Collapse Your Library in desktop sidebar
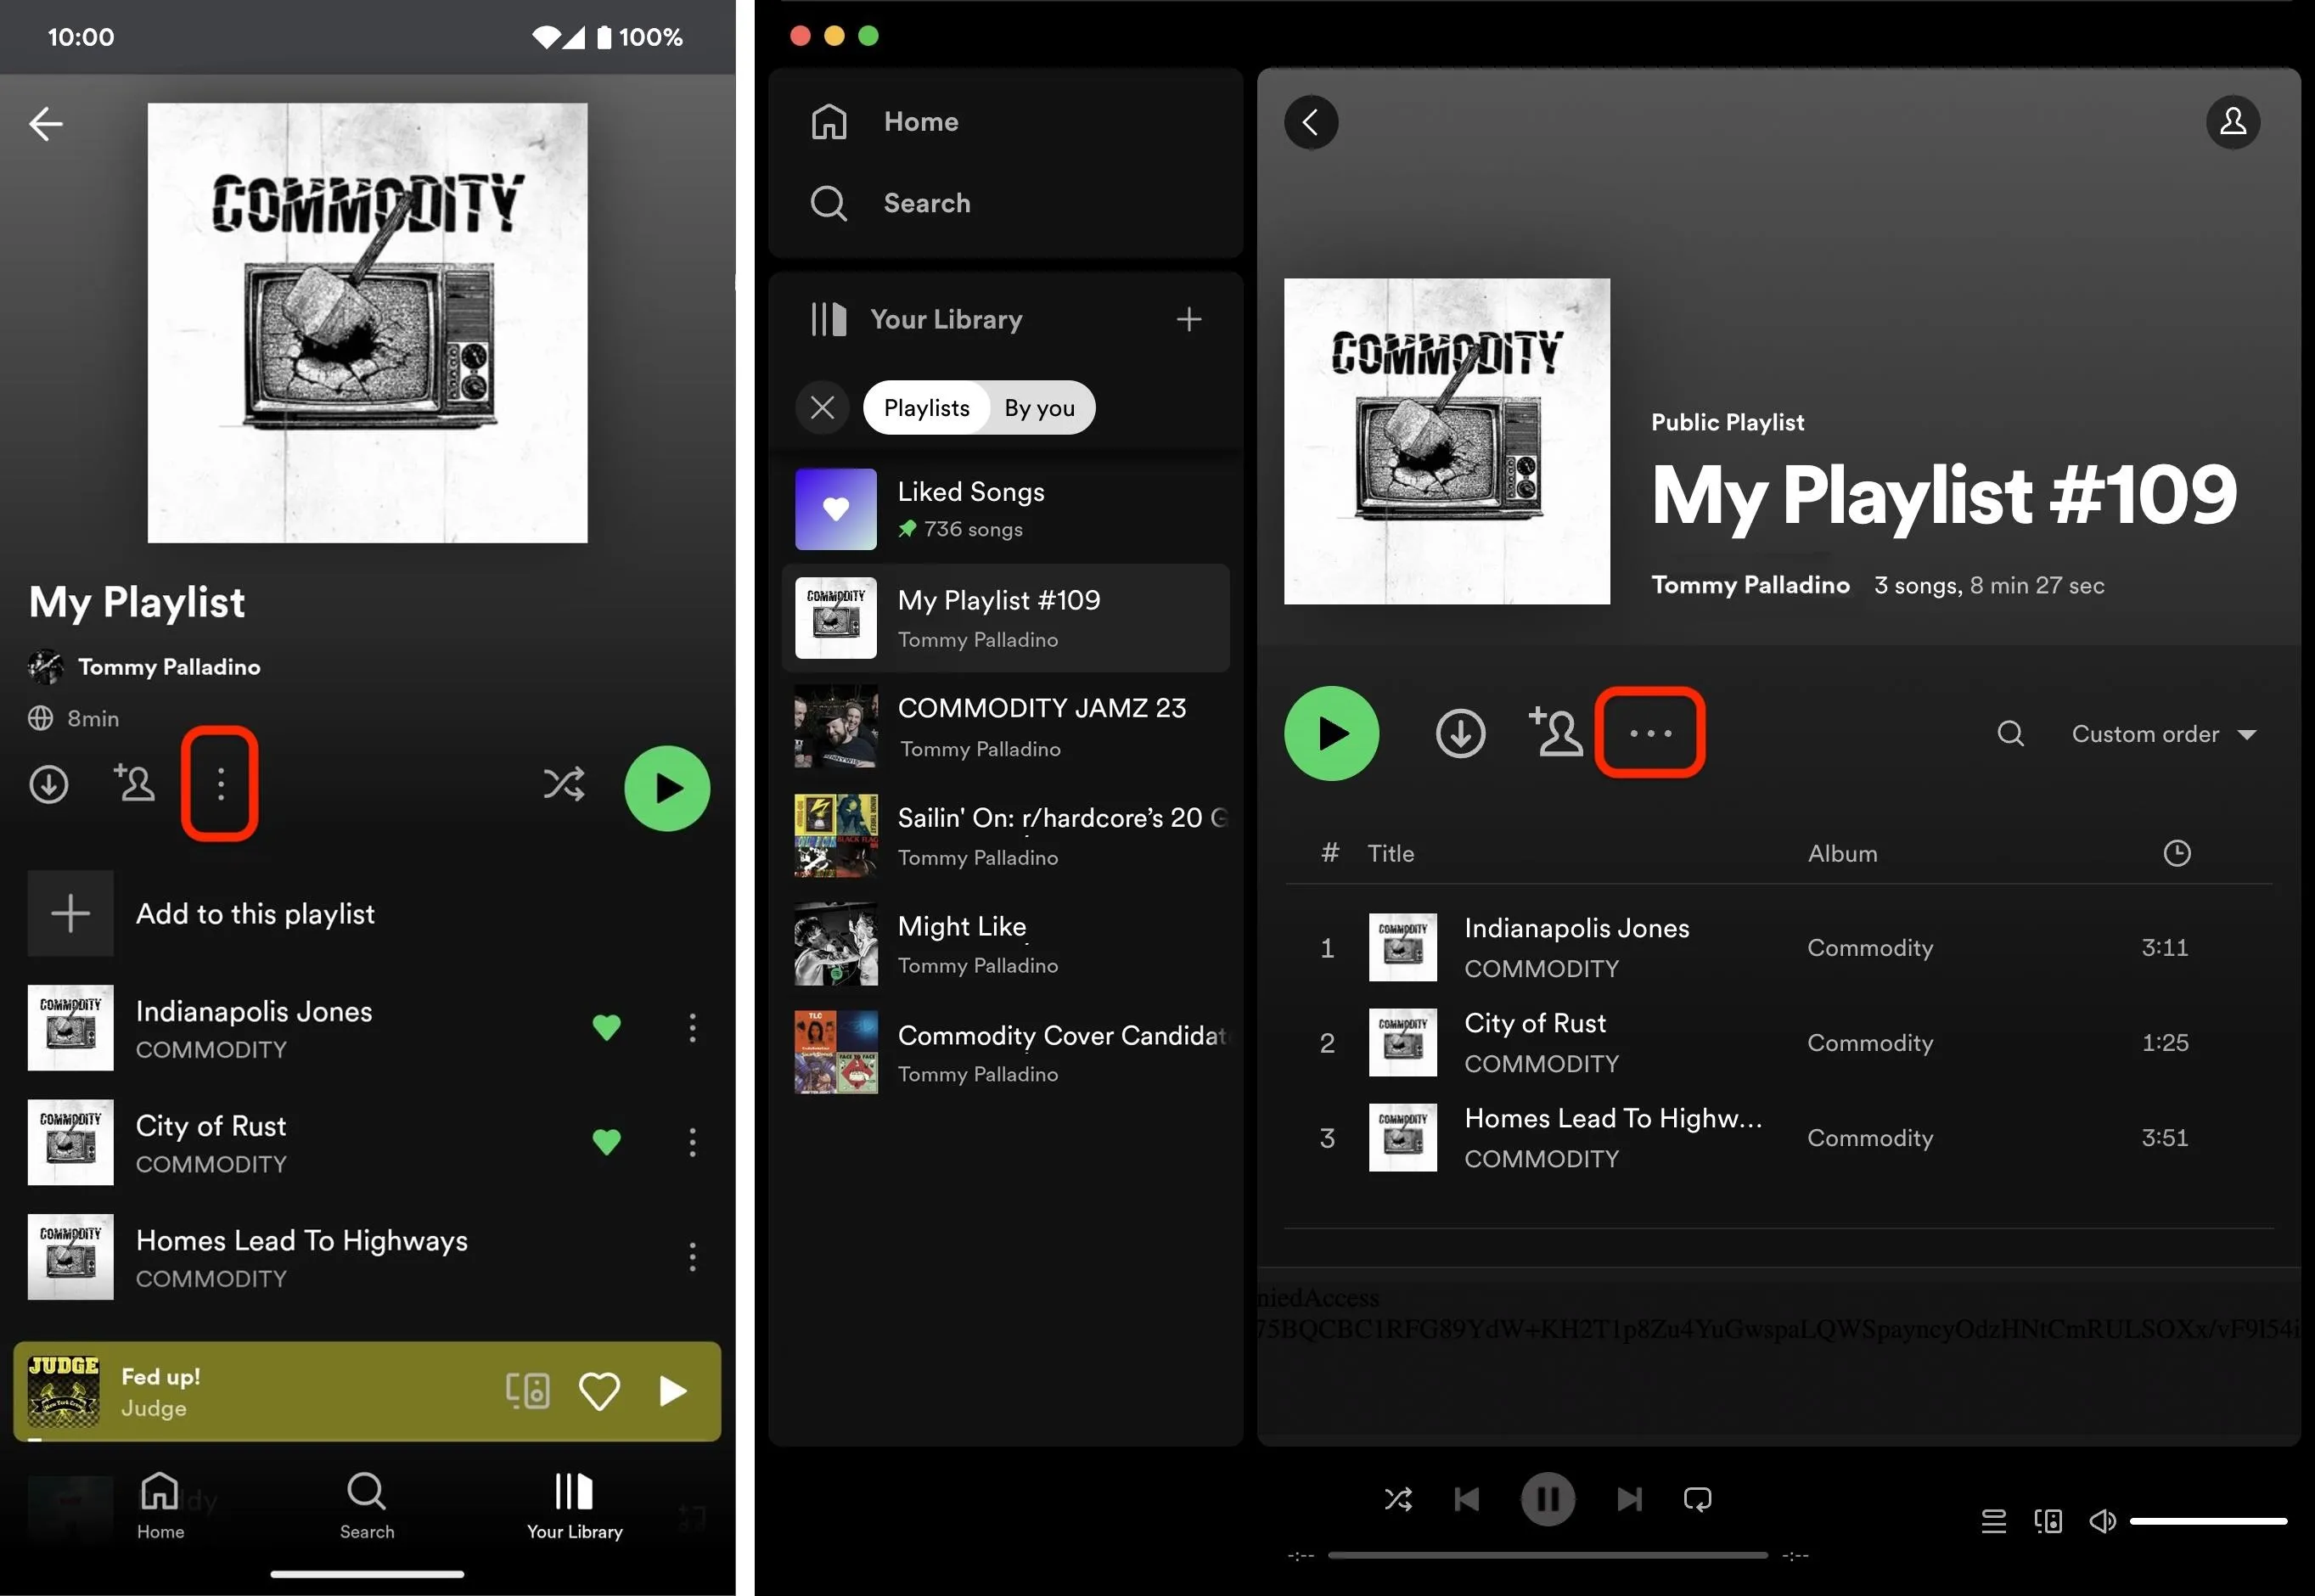Screen dimensions: 2315x1596 pos(916,319)
